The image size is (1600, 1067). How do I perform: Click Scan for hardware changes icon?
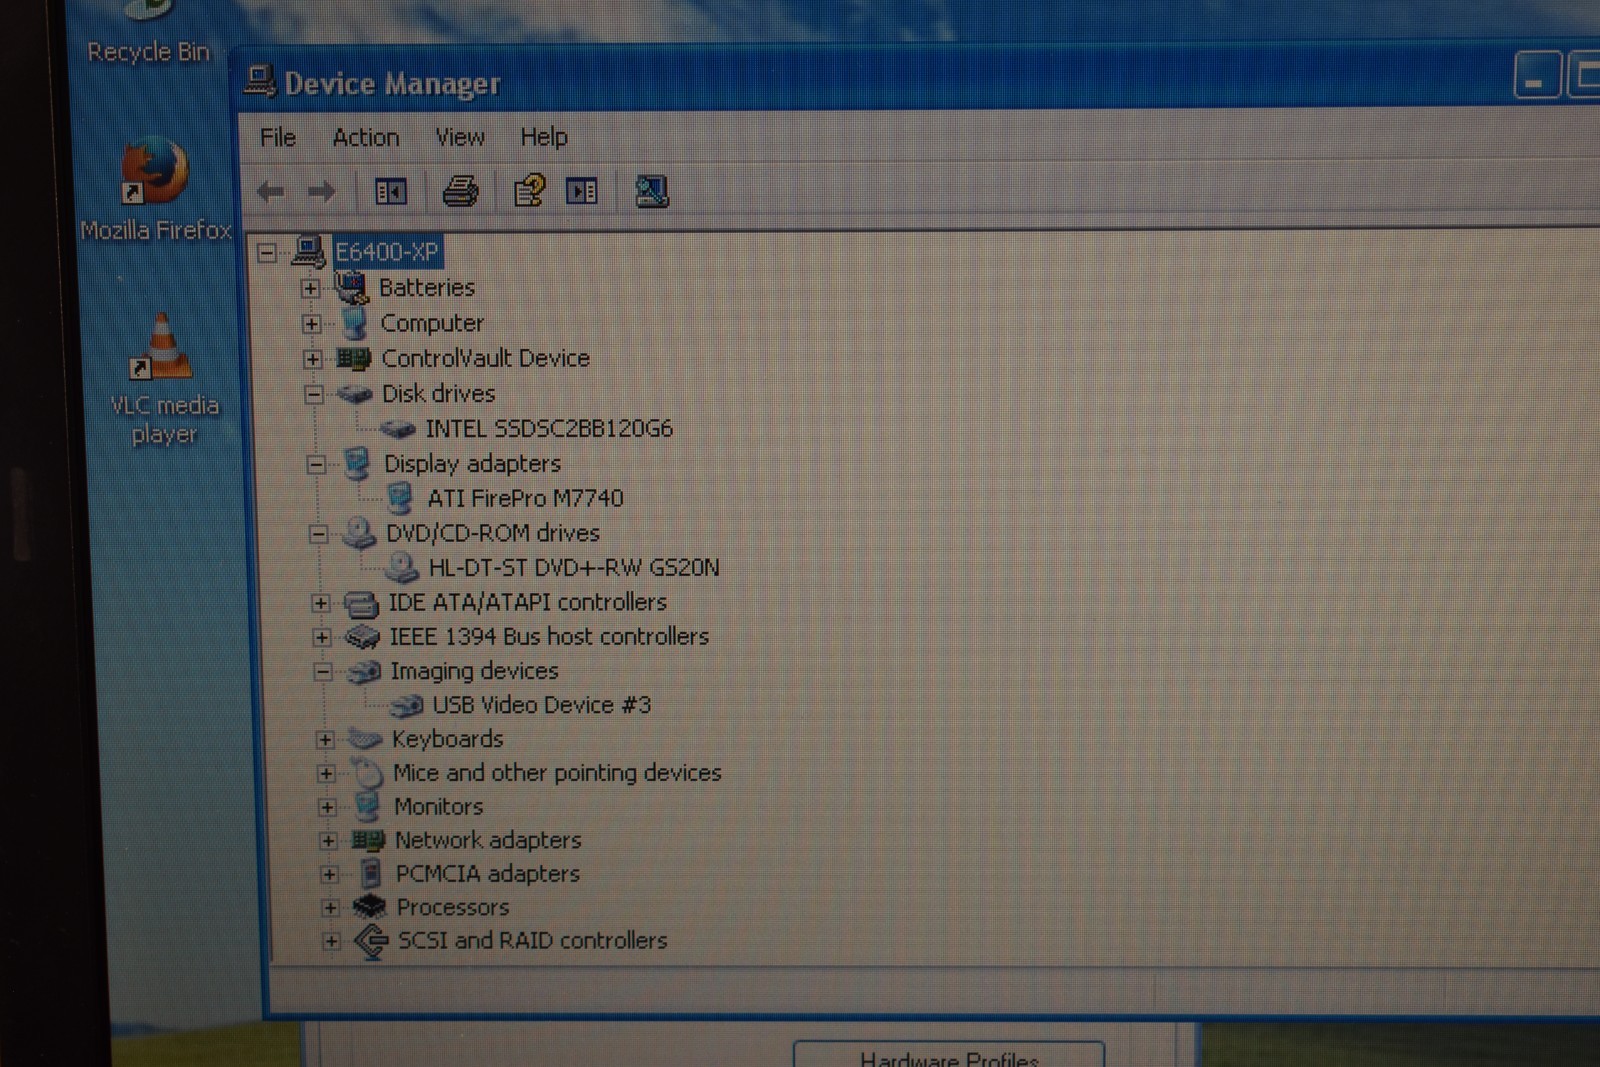[652, 191]
